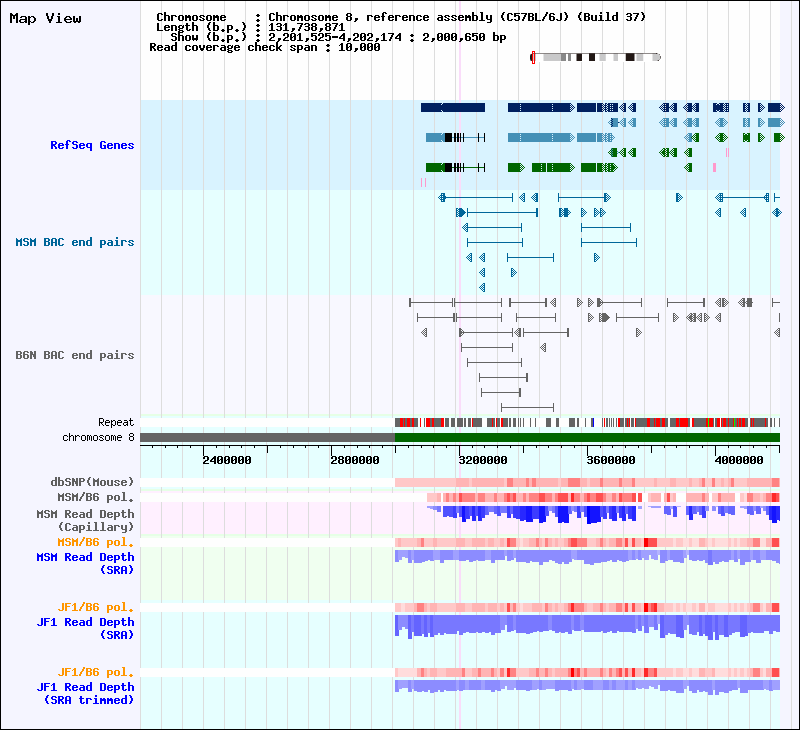Click the JF1 Read Depth (SRA) histogram
Screen dimensions: 800x730
[x=587, y=627]
